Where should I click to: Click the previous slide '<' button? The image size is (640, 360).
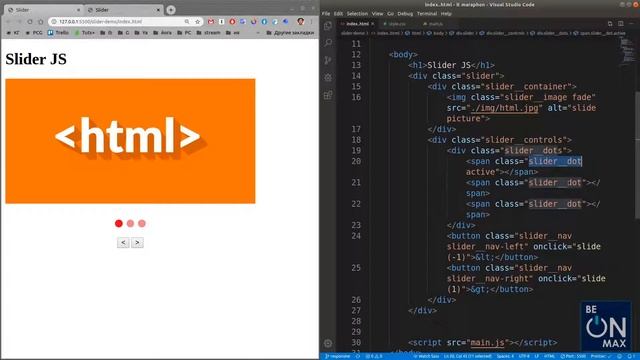tap(123, 242)
